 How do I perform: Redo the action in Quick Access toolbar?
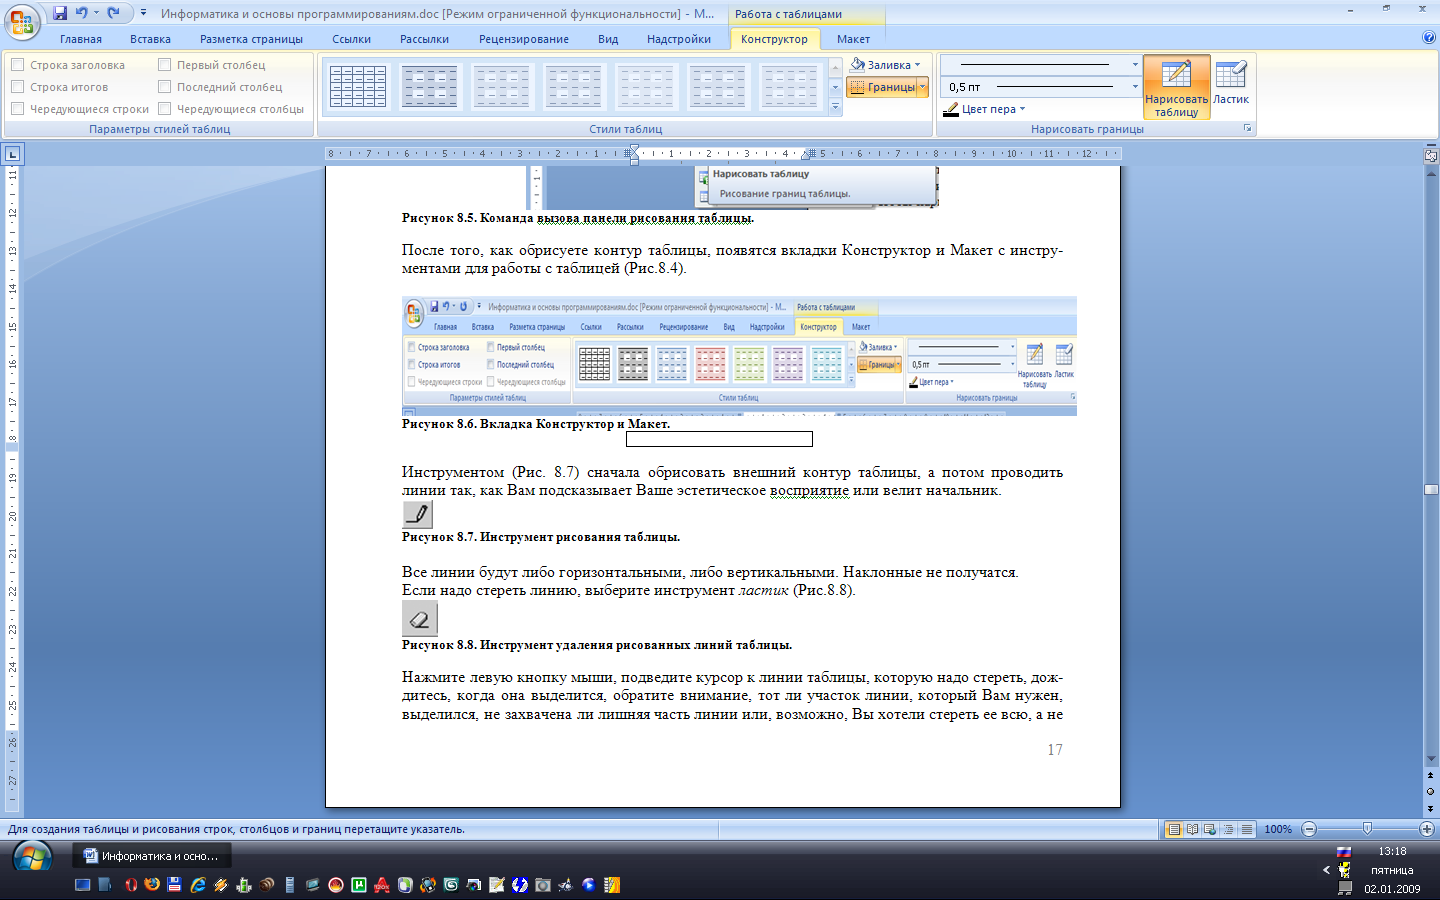click(x=113, y=13)
